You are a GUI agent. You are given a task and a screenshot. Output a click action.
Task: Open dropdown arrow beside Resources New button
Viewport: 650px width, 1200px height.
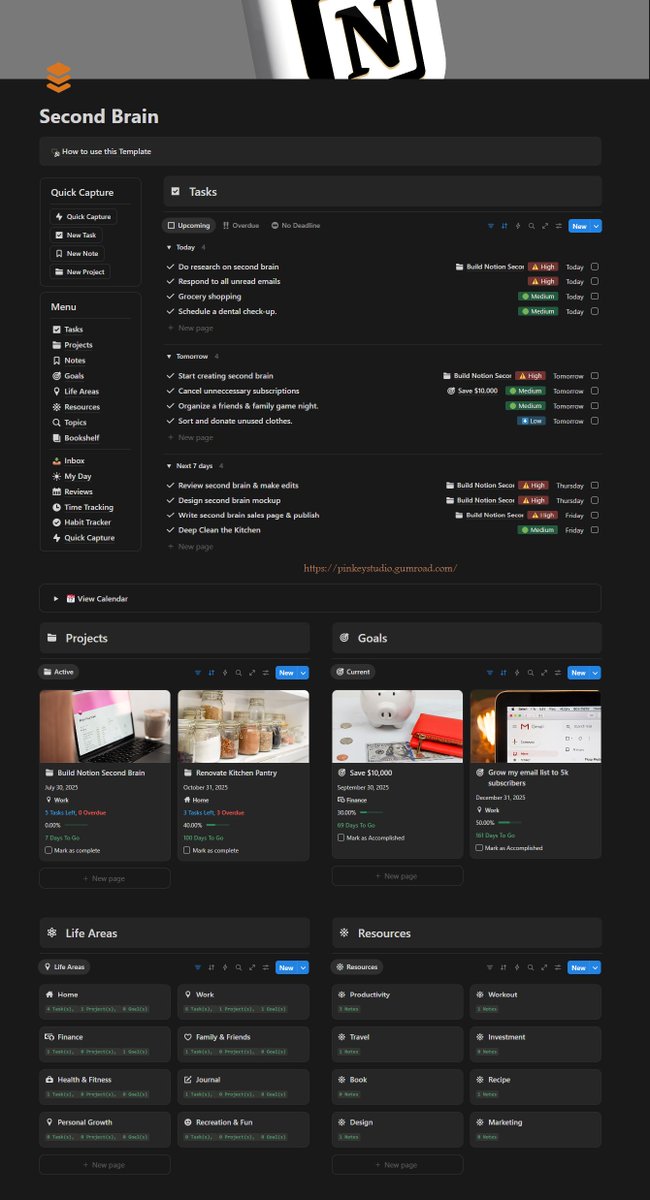pyautogui.click(x=597, y=968)
